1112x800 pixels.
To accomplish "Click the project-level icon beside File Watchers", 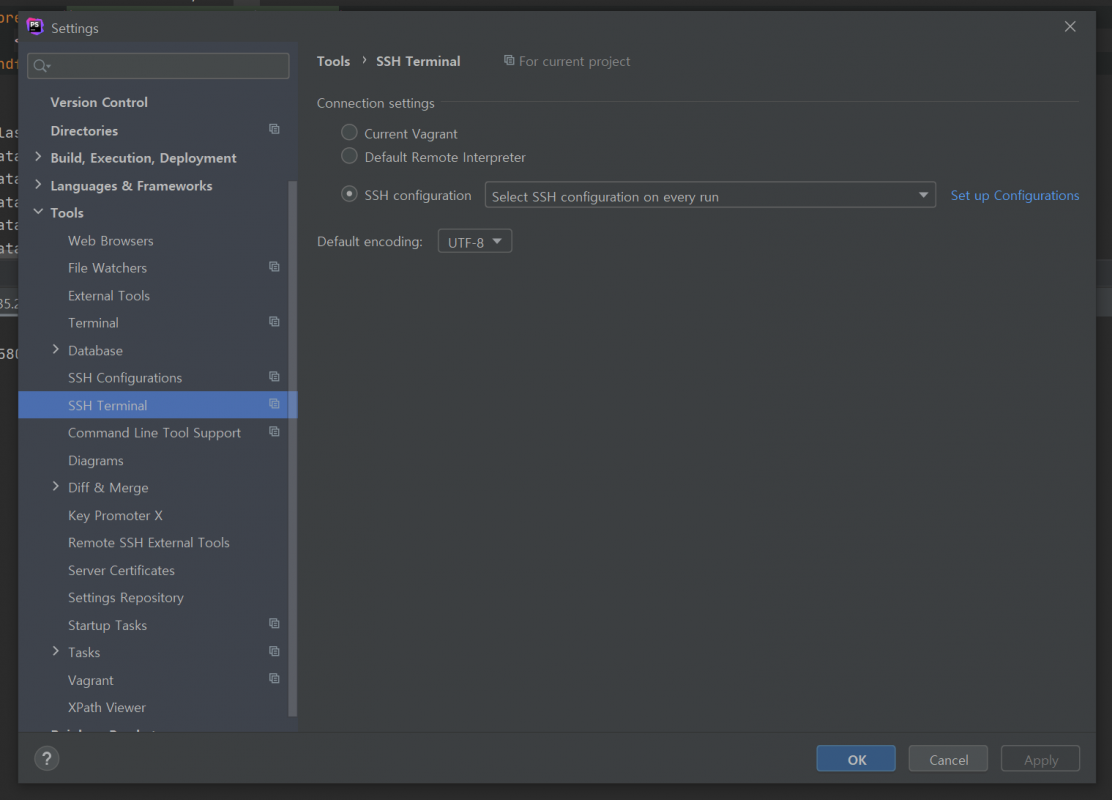I will point(274,267).
